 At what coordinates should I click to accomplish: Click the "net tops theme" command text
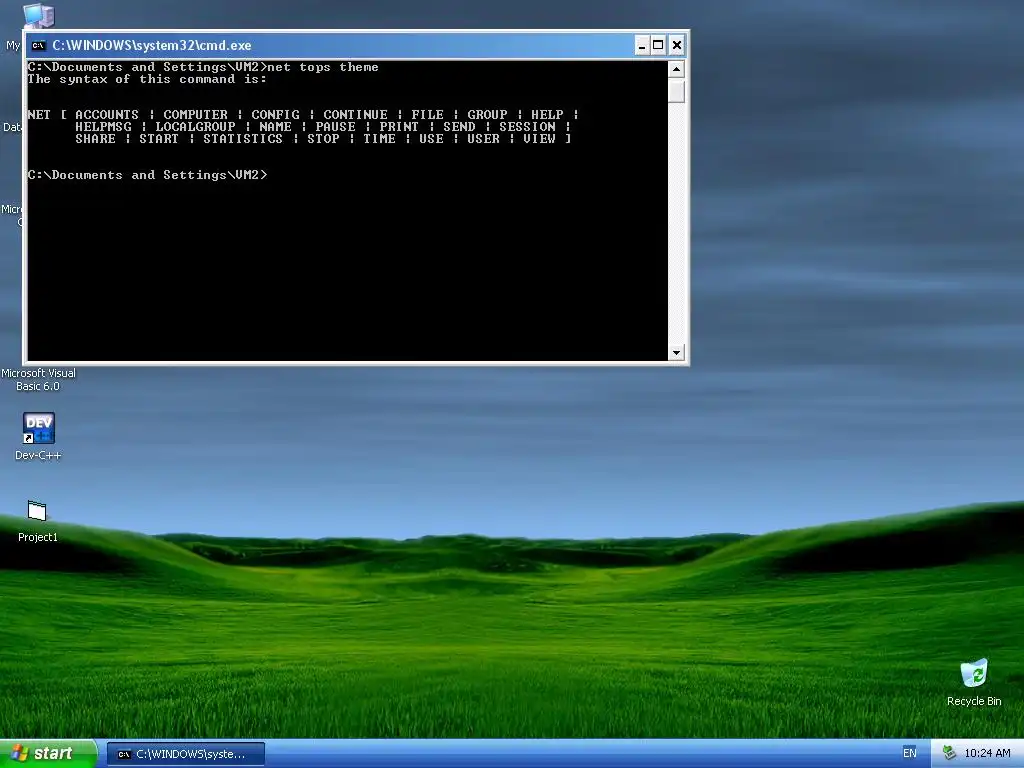(323, 67)
